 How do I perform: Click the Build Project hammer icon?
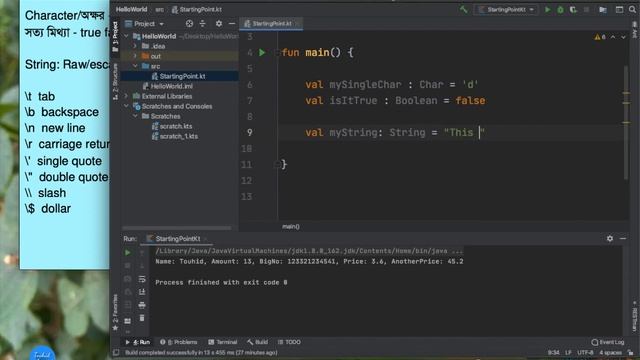463,9
